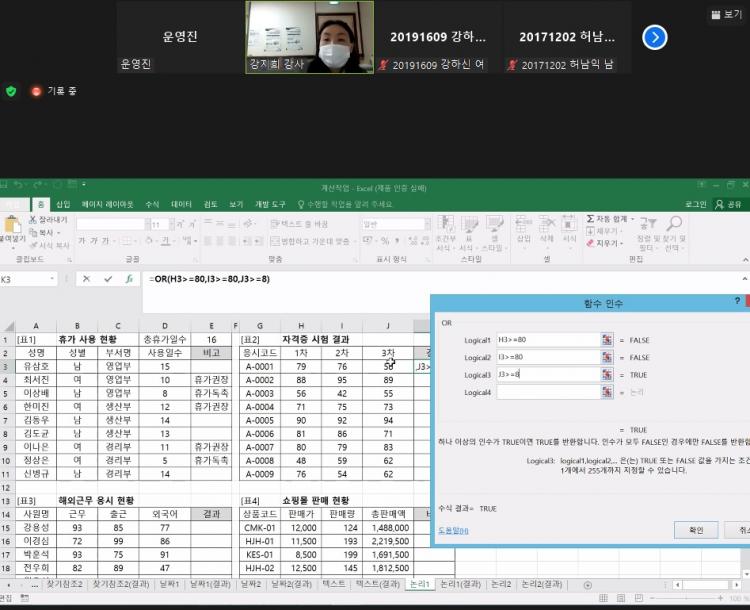Click the Logical4 range selector icon
Viewport: 750px width, 610px height.
pos(606,392)
